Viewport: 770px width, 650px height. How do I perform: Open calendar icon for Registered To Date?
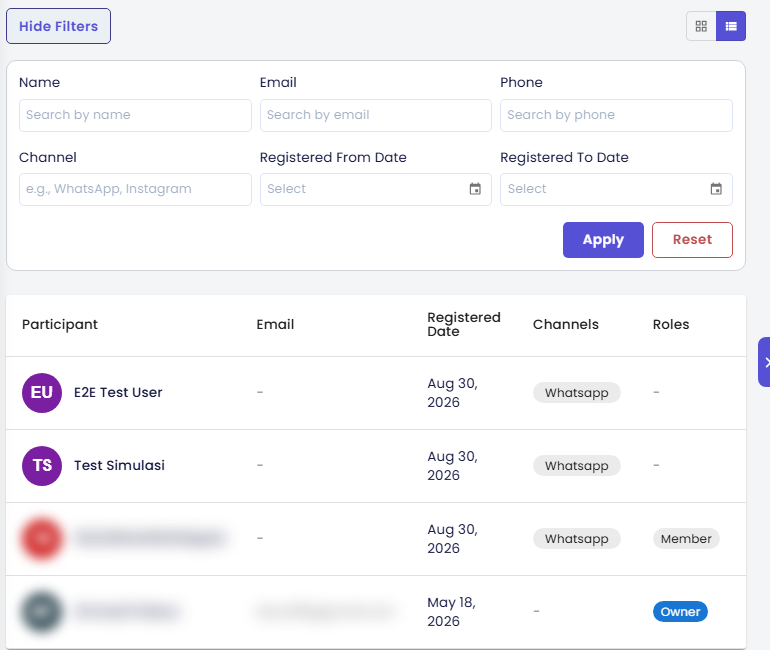pyautogui.click(x=716, y=189)
